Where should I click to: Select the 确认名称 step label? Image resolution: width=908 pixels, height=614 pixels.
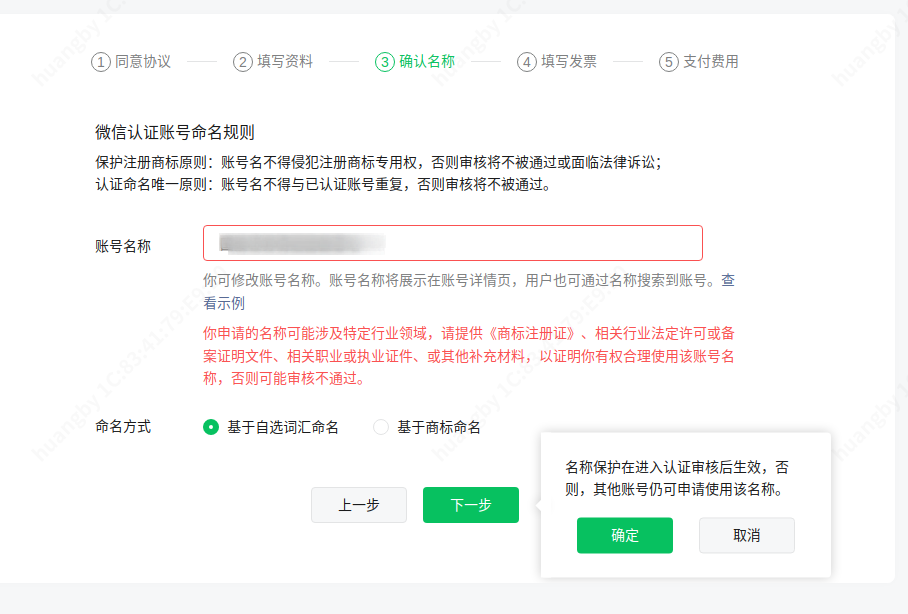tap(427, 61)
